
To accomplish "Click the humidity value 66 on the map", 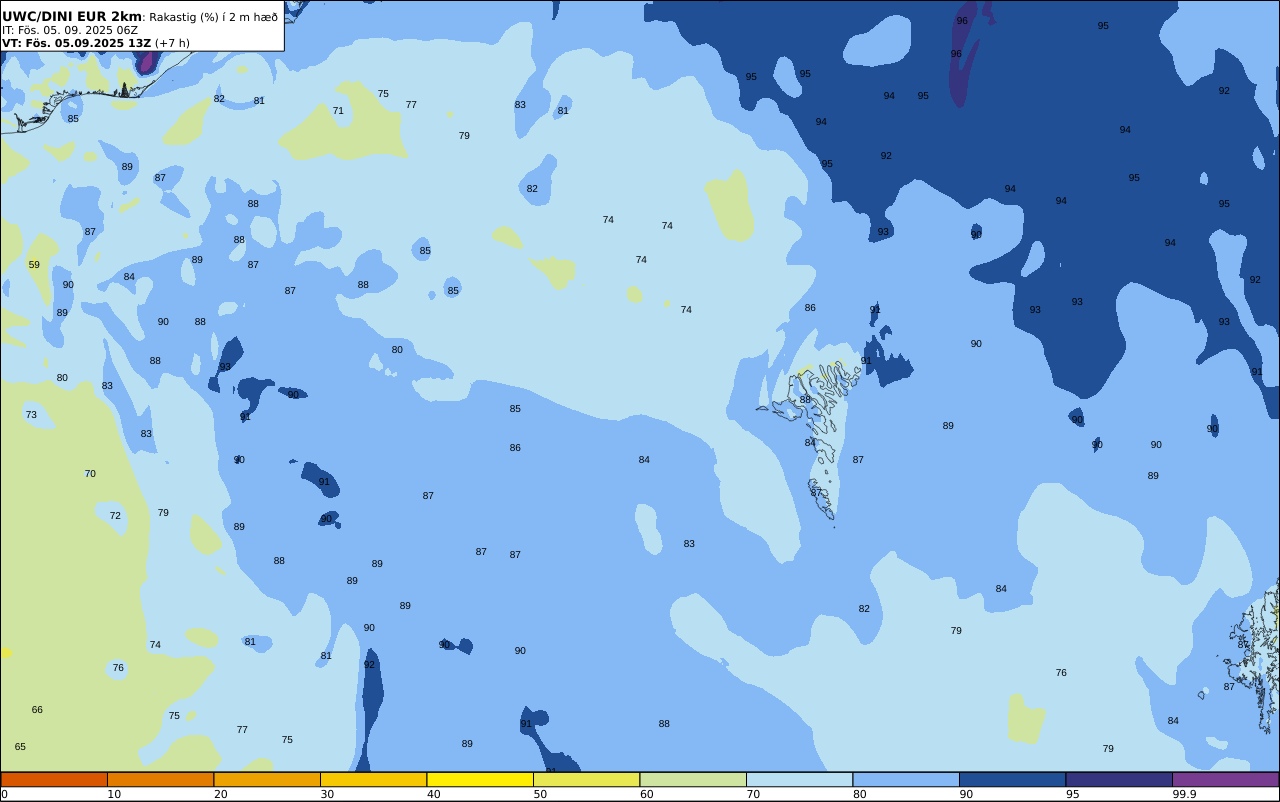I will coord(37,710).
